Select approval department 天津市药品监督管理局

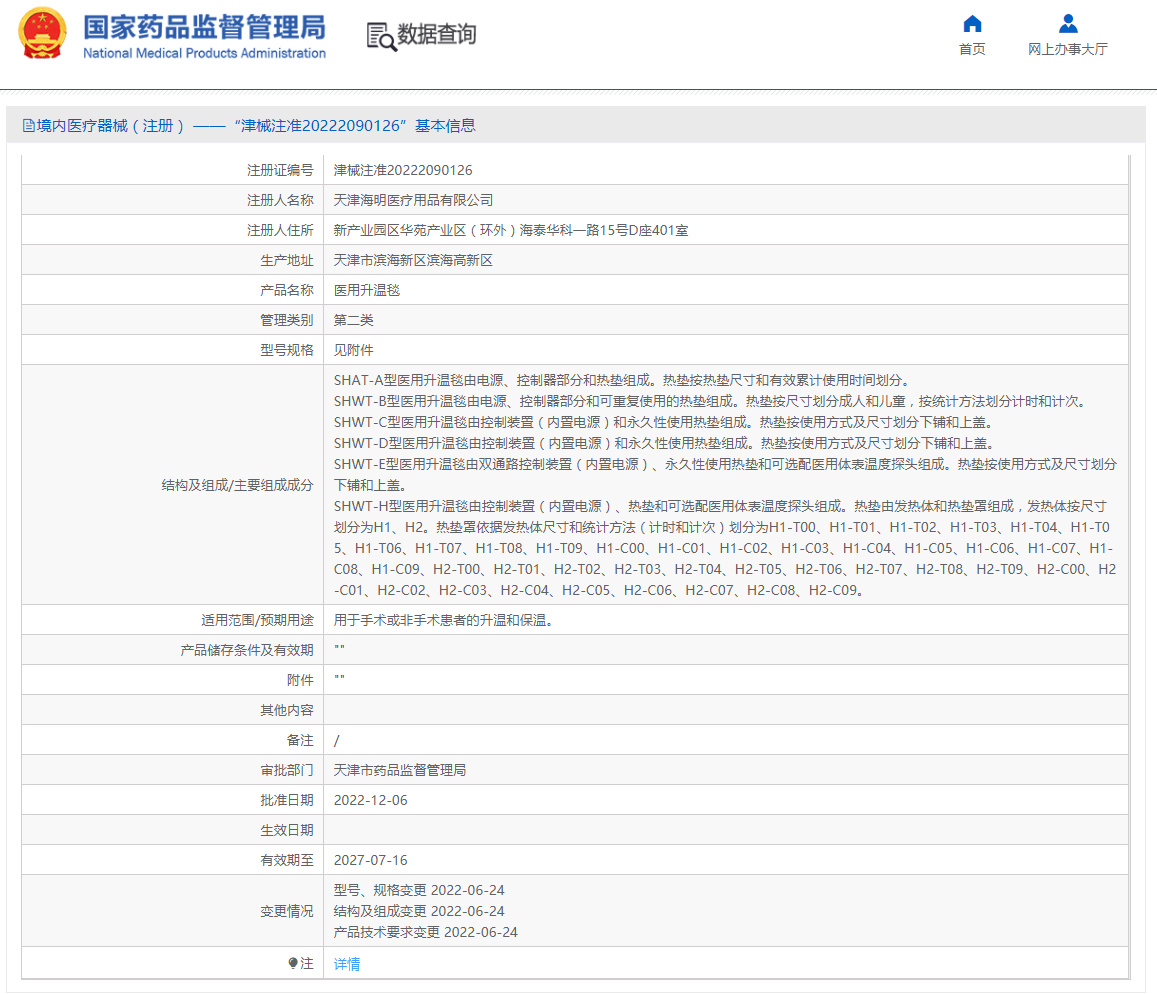click(x=400, y=770)
